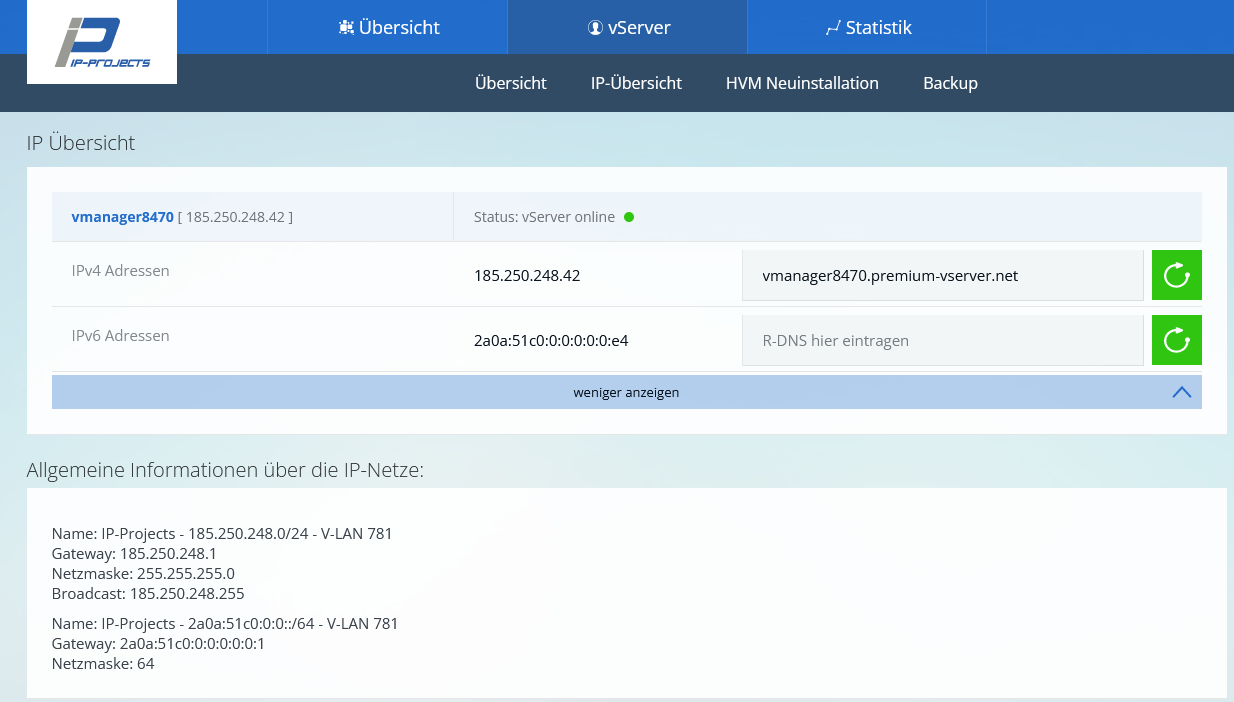Click the vmanager8470 server link
Screen dimensions: 1234x702
pos(123,216)
